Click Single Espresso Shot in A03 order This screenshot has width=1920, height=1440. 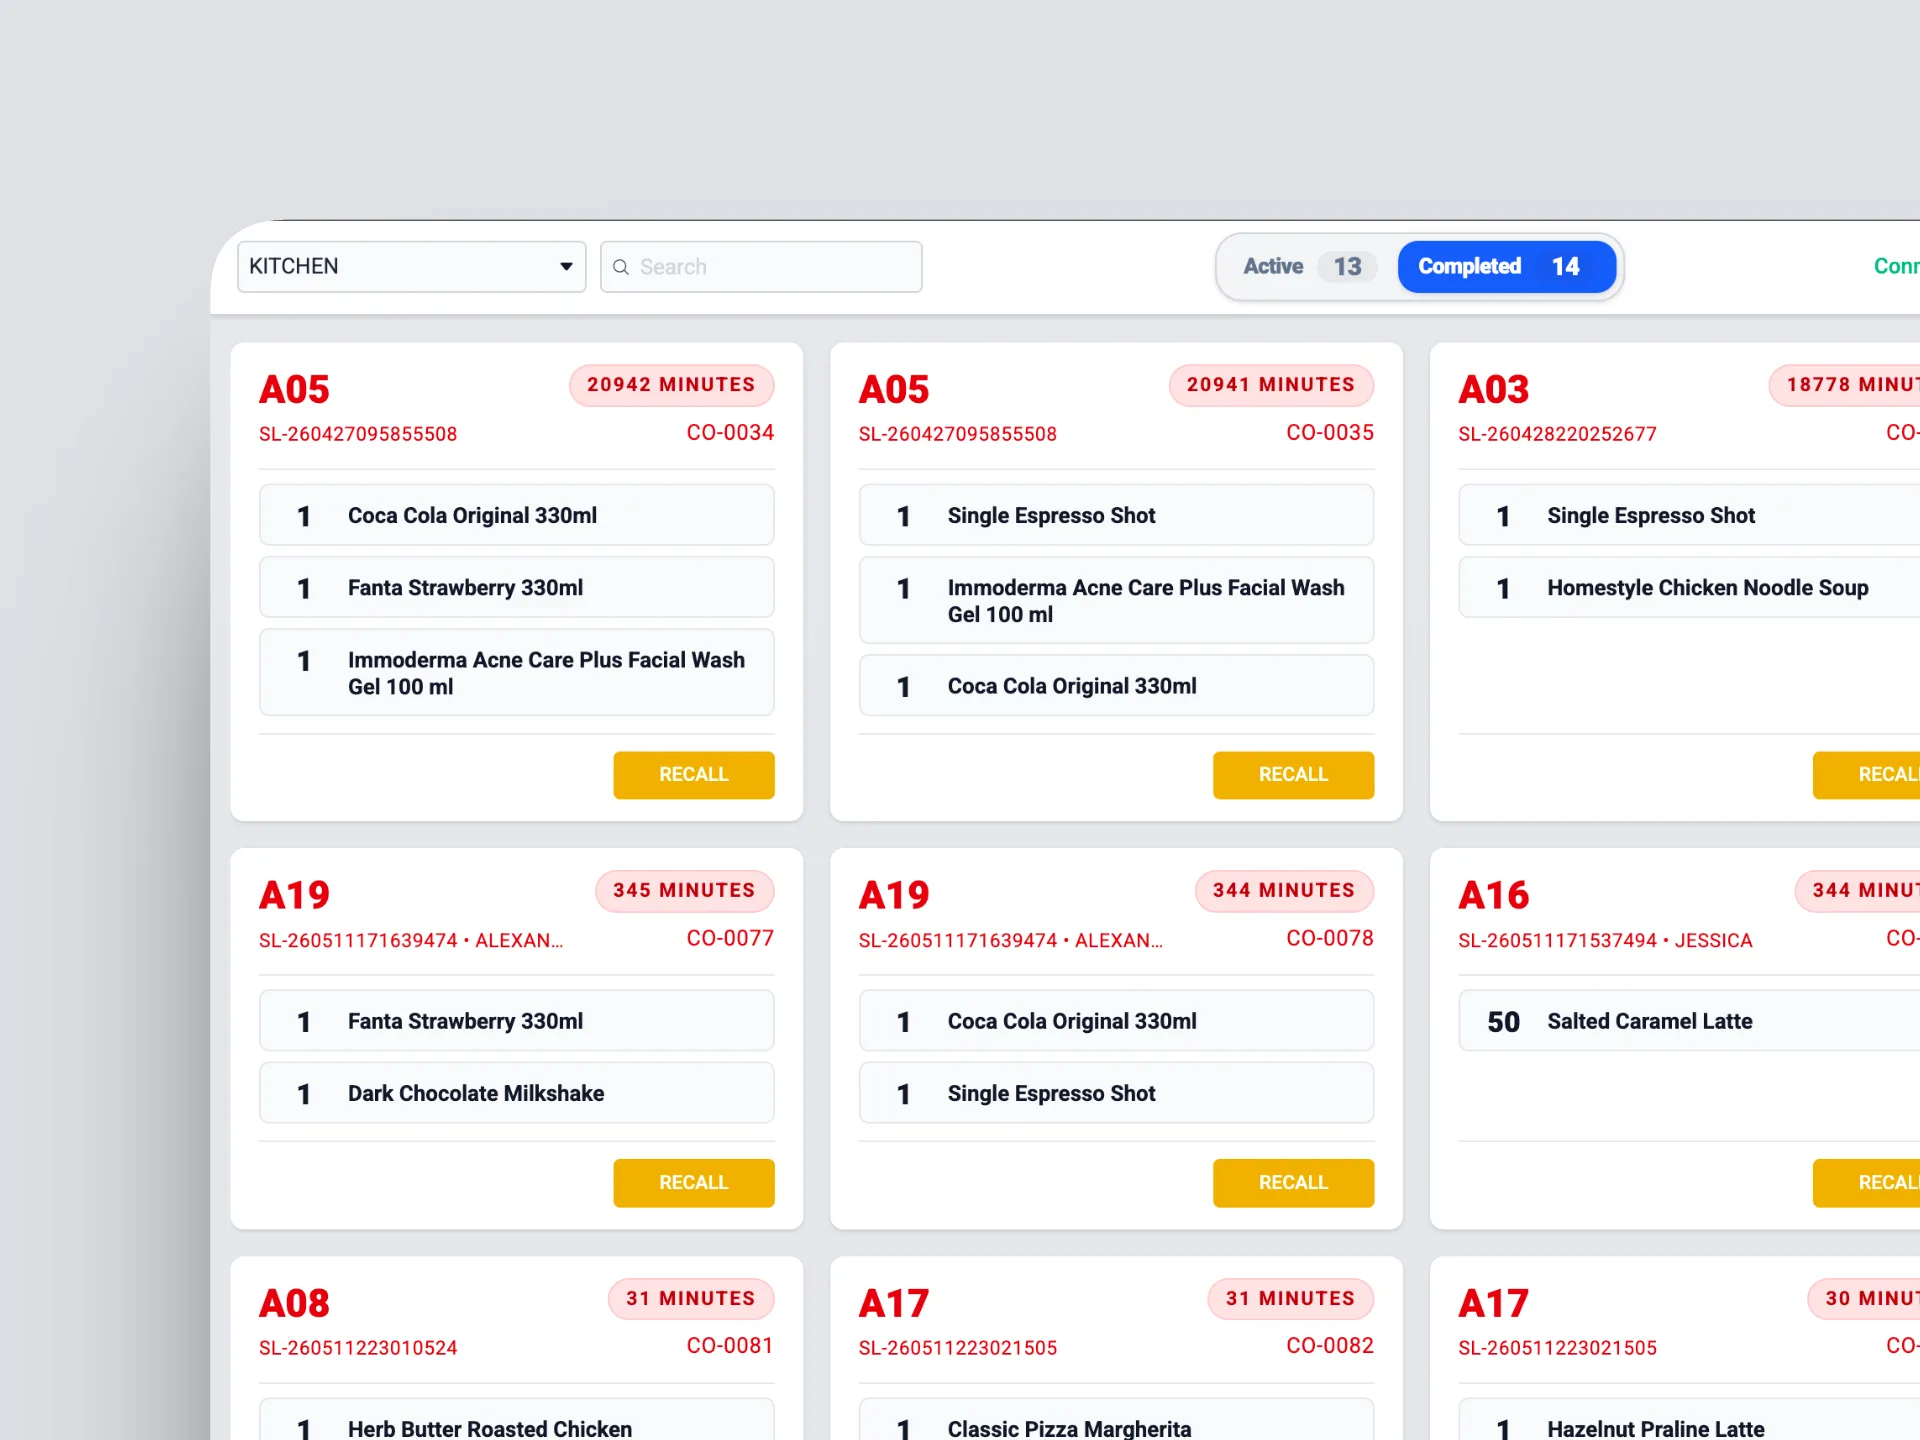[1689, 515]
